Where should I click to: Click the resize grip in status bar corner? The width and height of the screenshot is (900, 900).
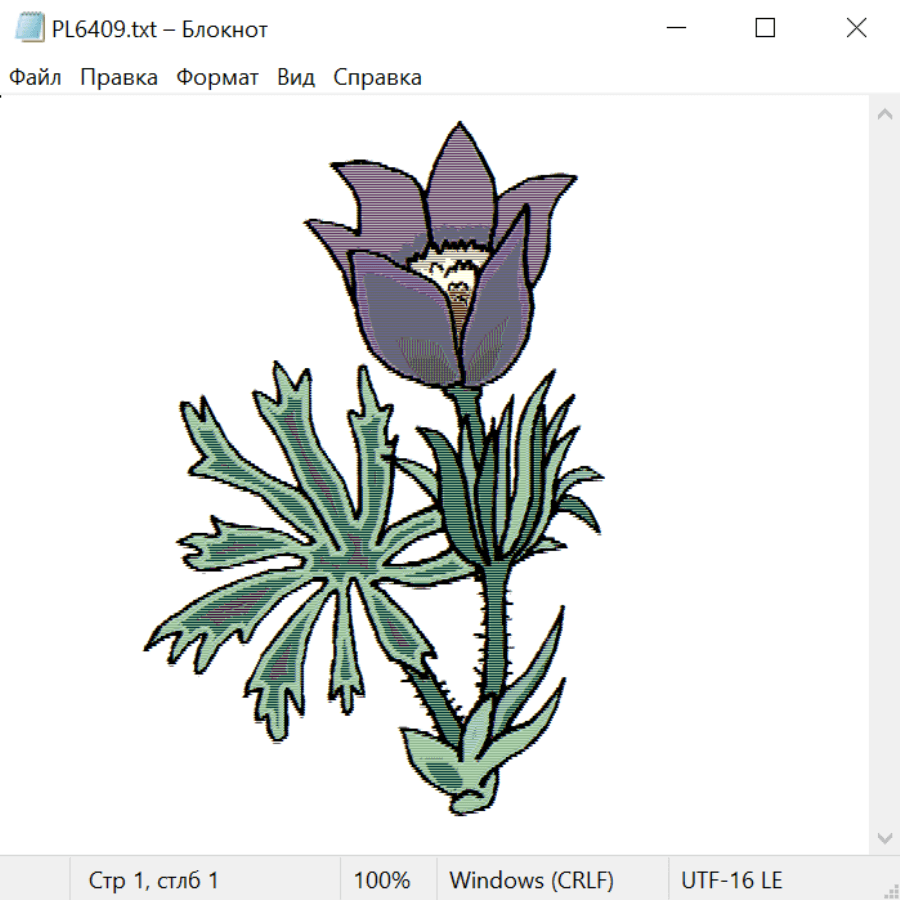click(x=889, y=889)
